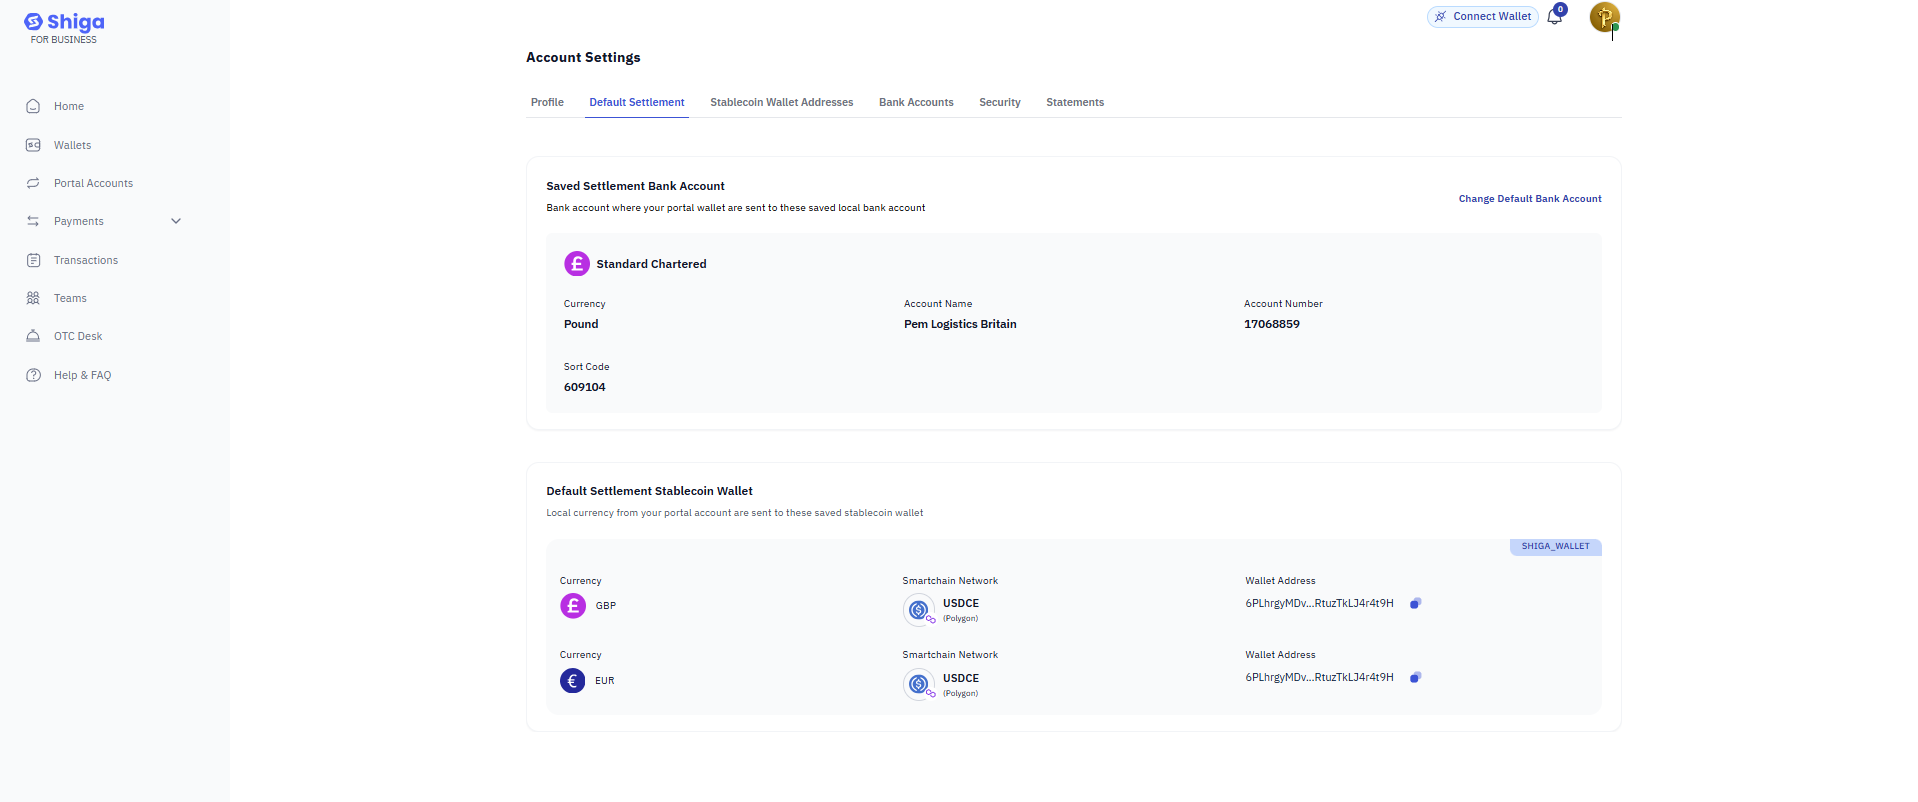Viewport: 1918px width, 802px height.
Task: Click the SHIGA_WALLET badge
Action: coord(1556,546)
